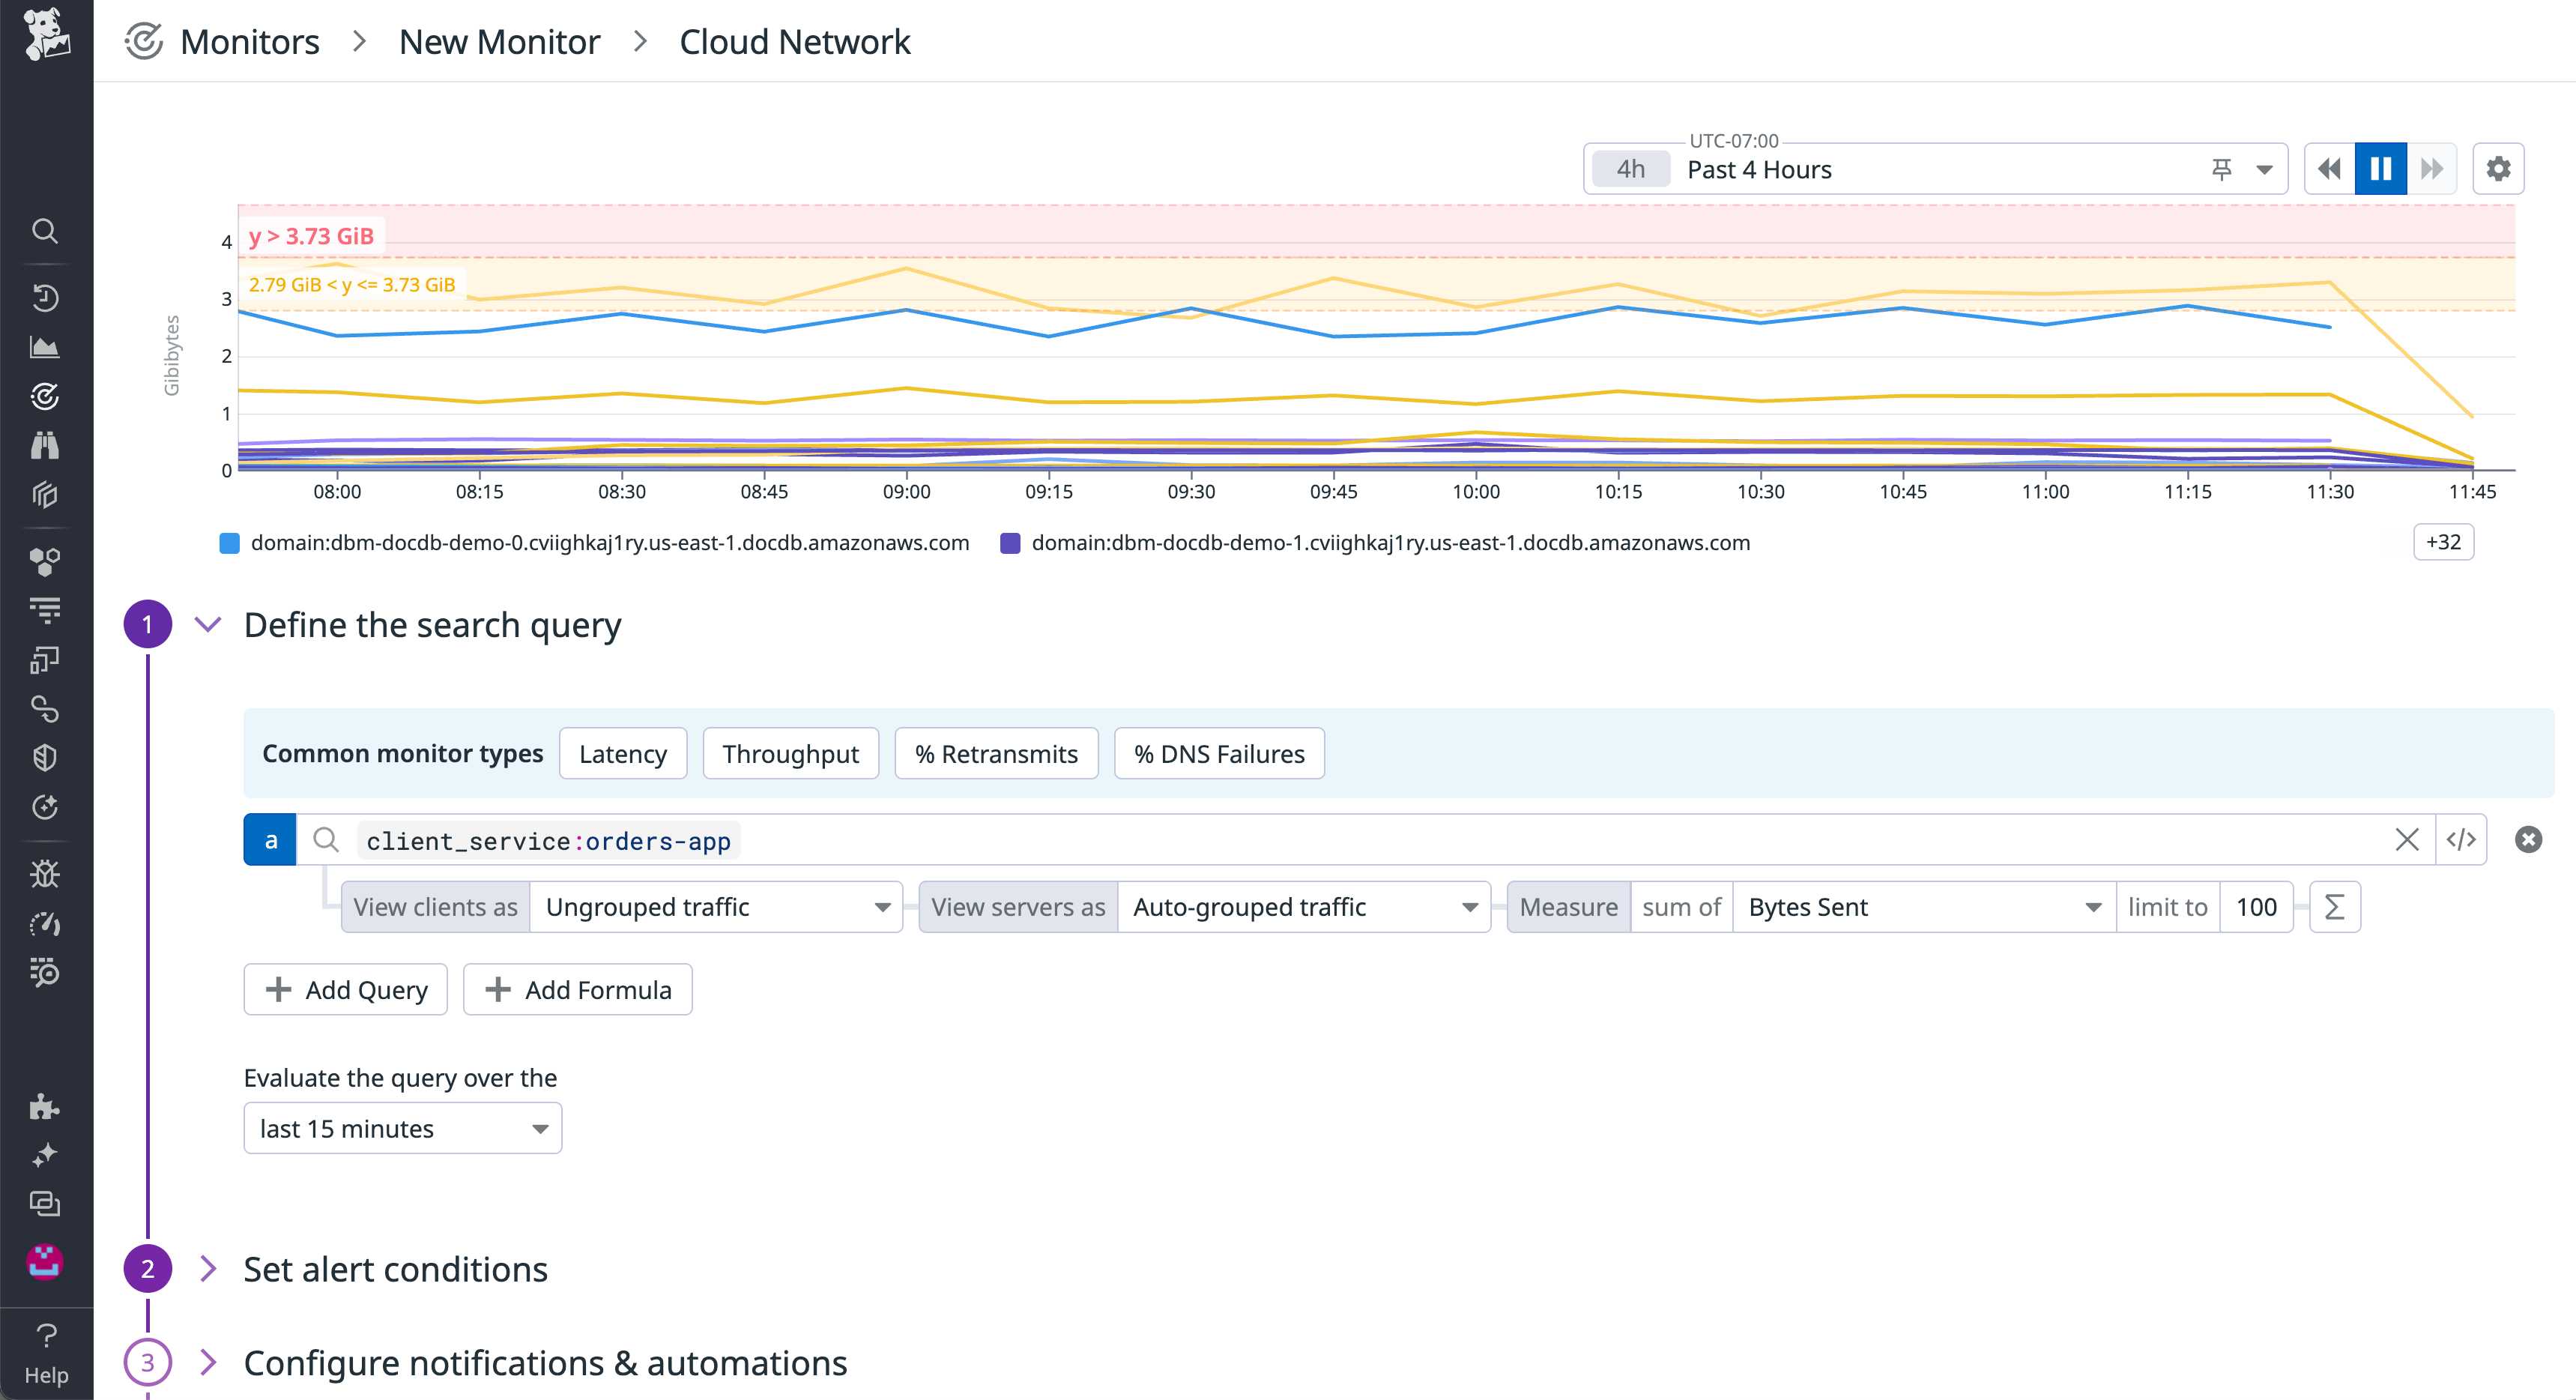The image size is (2576, 1400).
Task: Click the Add Query button
Action: (x=345, y=989)
